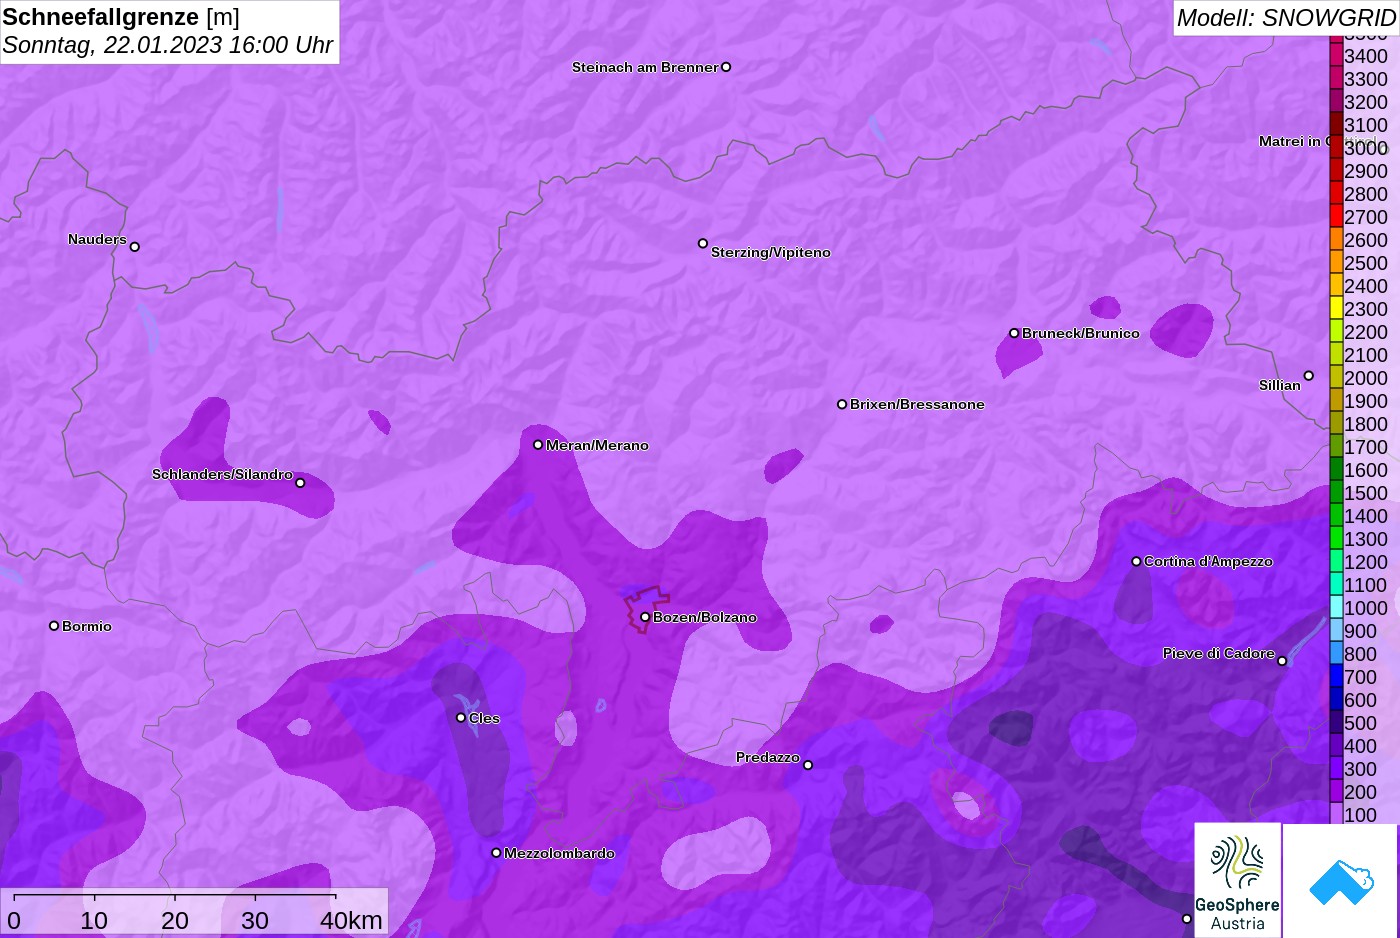The height and width of the screenshot is (938, 1400).
Task: Click the 20 label on the scale bar
Action: coord(175,920)
